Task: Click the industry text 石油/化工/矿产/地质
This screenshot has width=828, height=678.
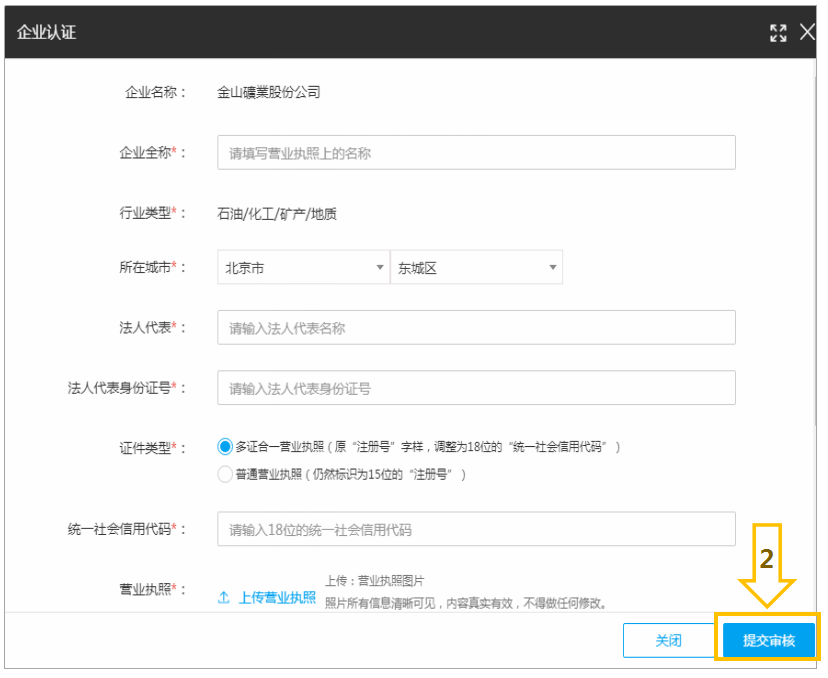Action: (x=277, y=214)
